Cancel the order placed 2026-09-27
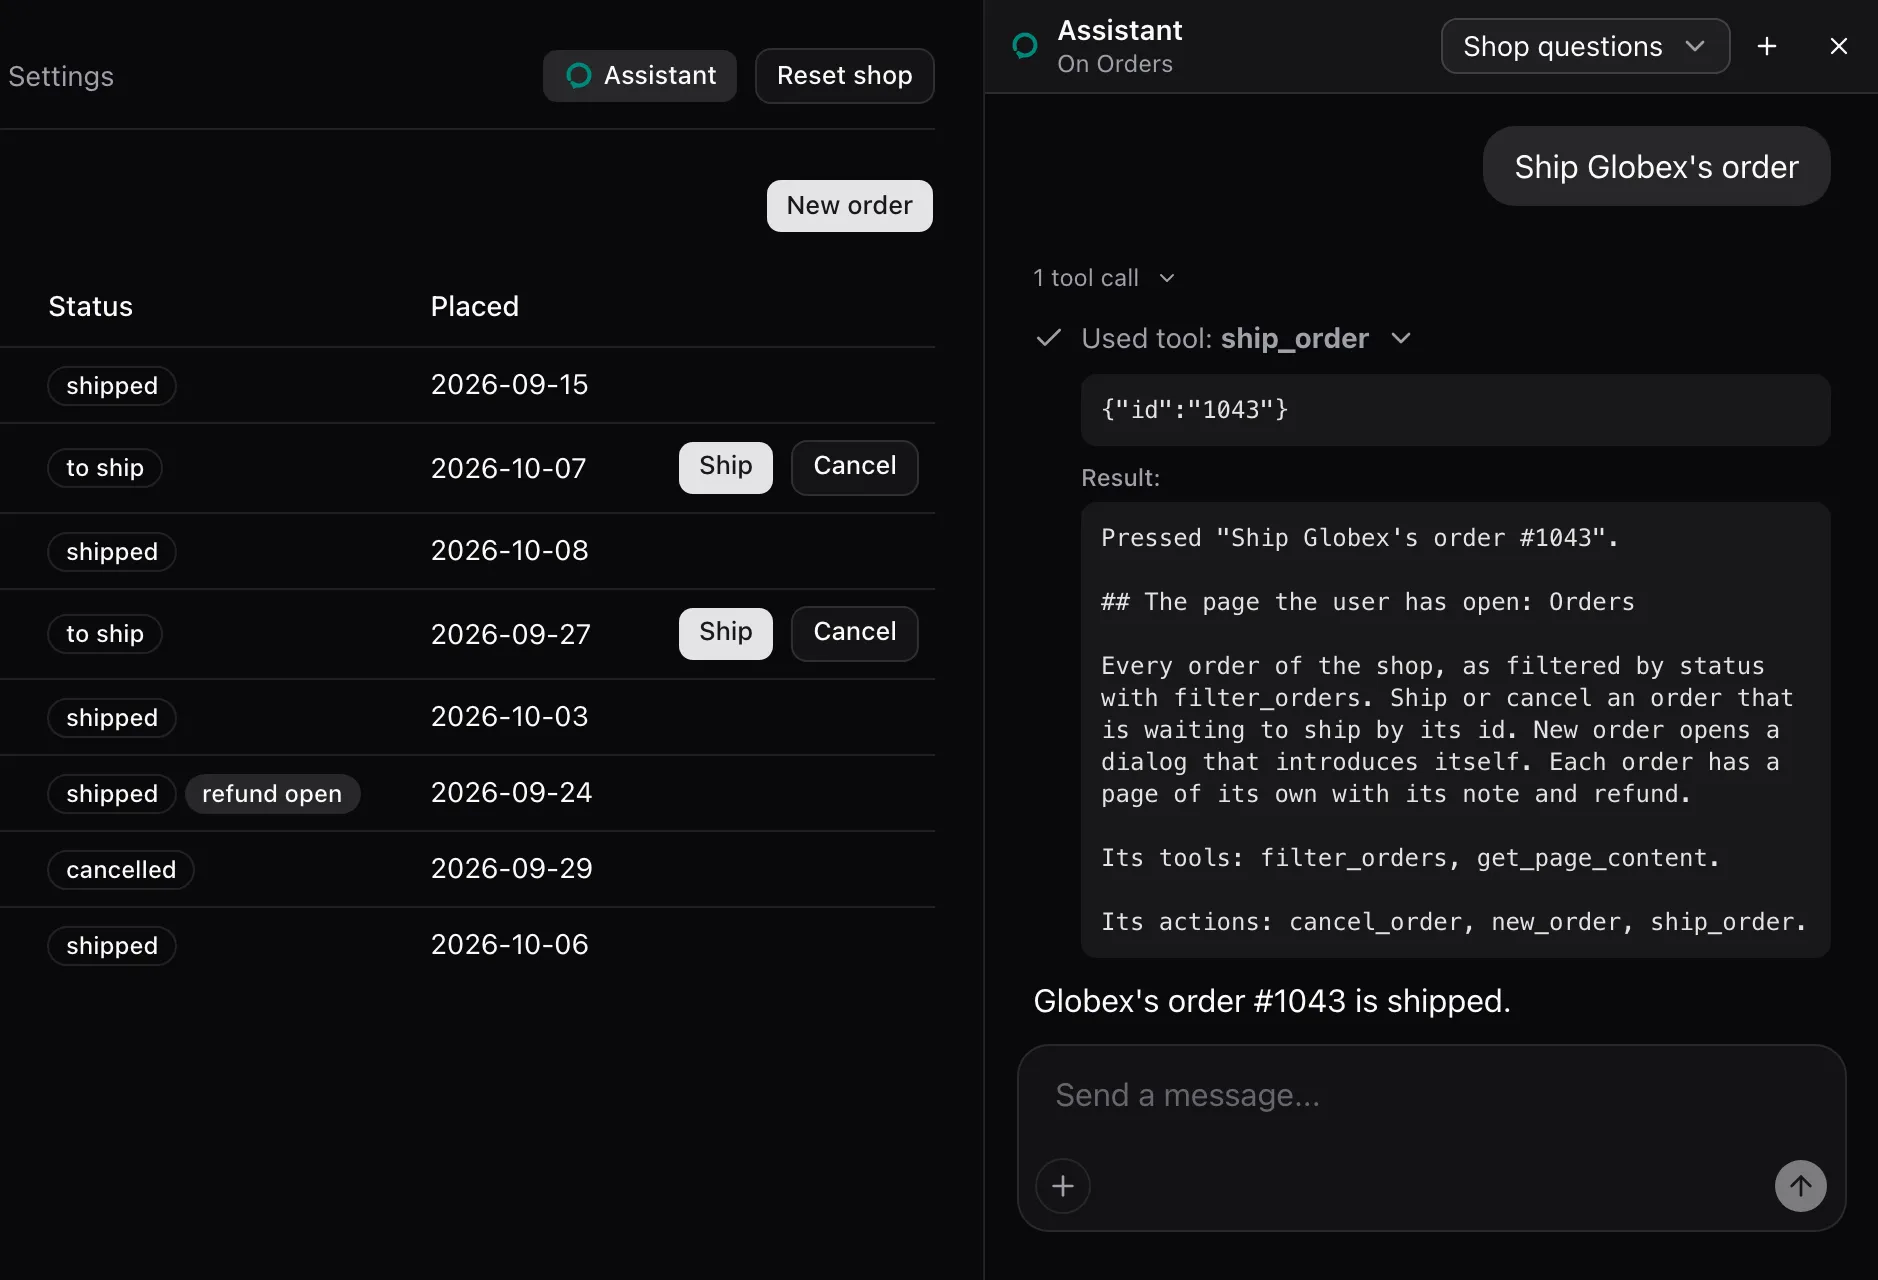Screen dimensions: 1878x1280 point(855,633)
